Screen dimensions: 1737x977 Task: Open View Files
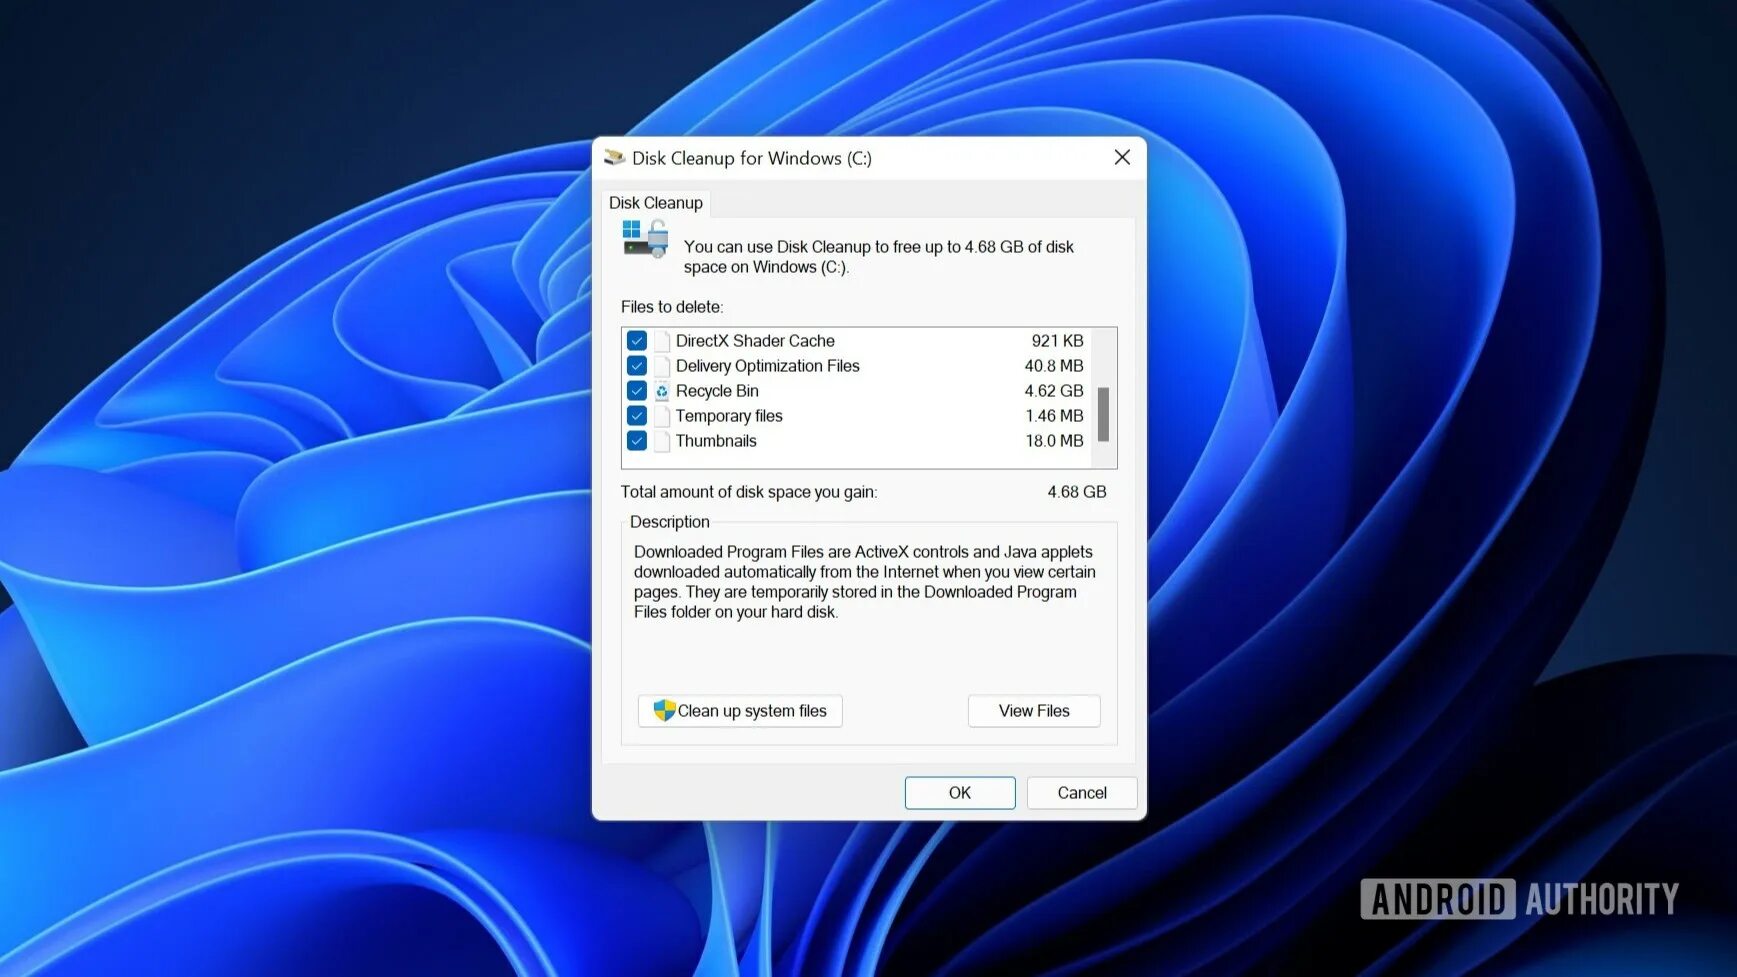coord(1034,711)
